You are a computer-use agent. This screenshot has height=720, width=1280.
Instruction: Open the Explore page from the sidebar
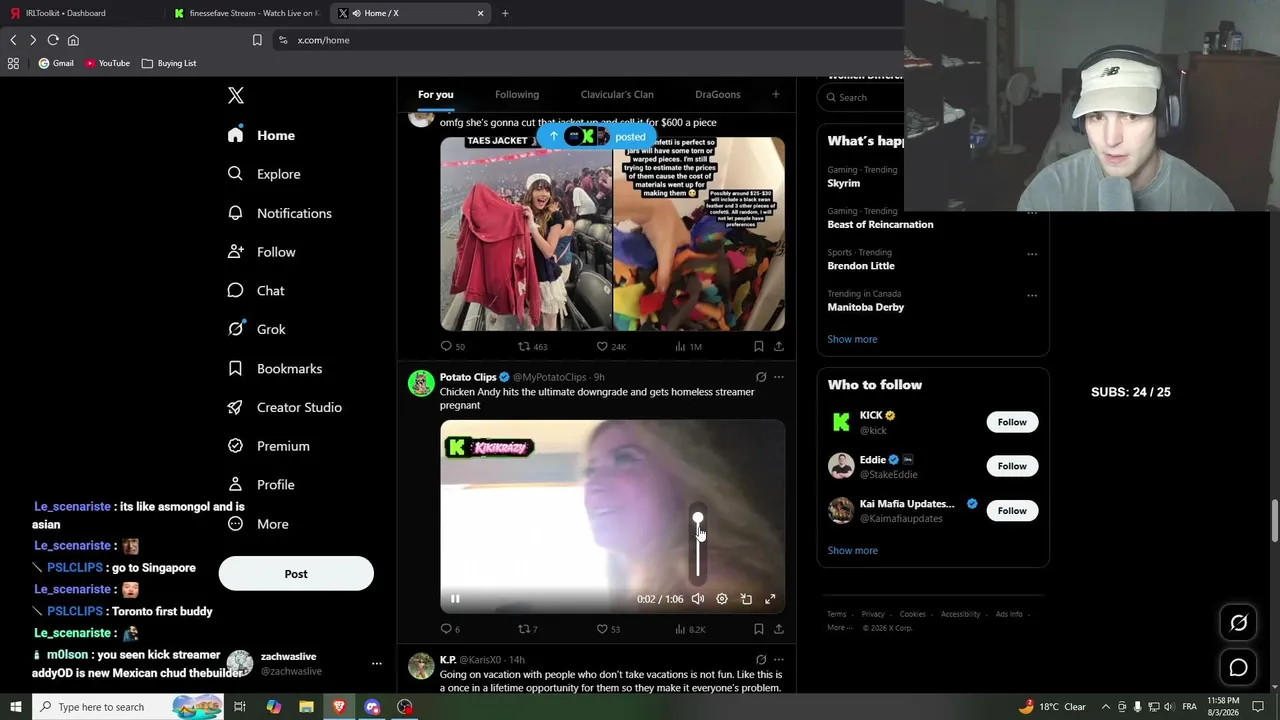point(264,174)
